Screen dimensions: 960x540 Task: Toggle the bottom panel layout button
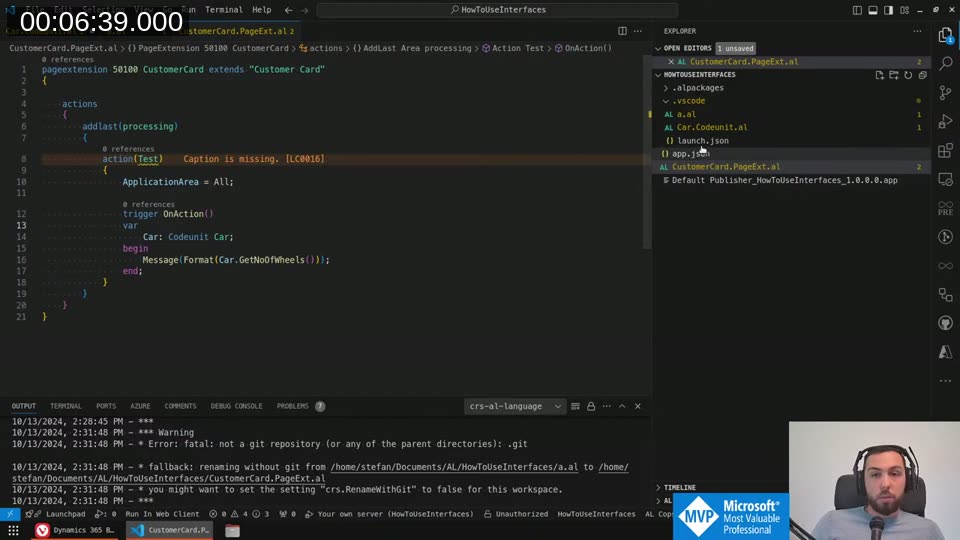point(873,10)
